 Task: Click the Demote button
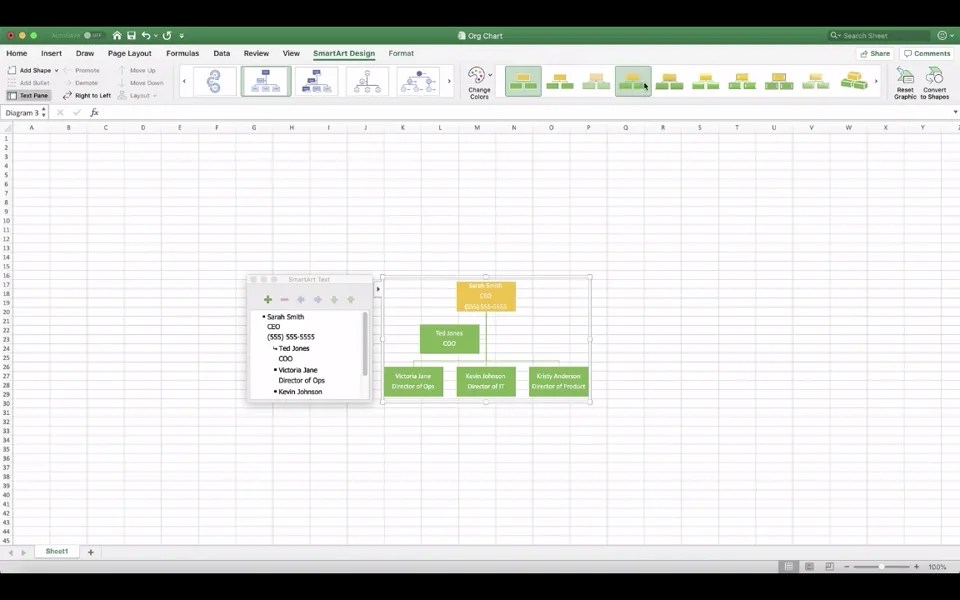tap(80, 83)
